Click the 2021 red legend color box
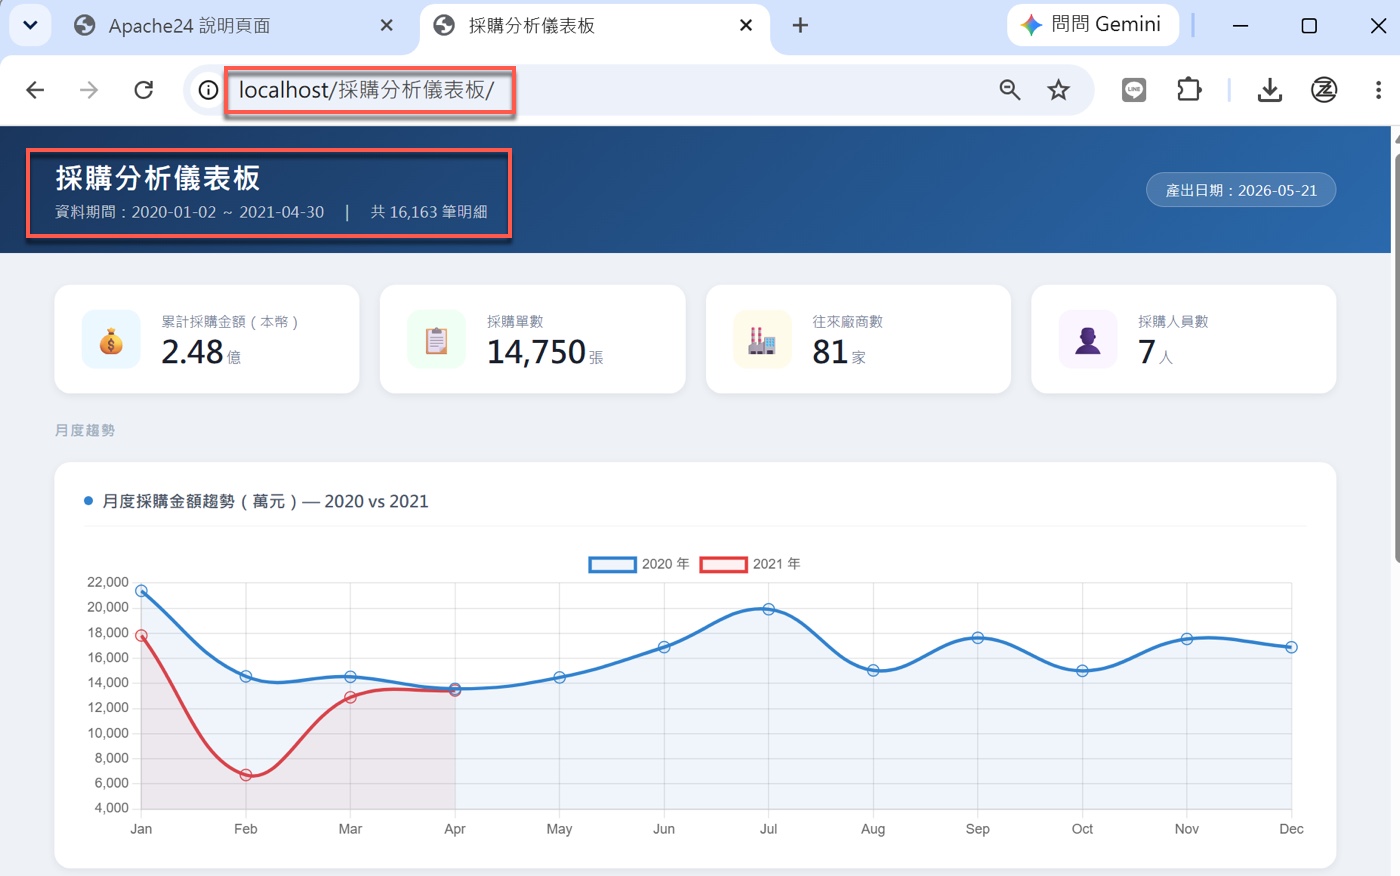This screenshot has width=1400, height=876. point(724,565)
